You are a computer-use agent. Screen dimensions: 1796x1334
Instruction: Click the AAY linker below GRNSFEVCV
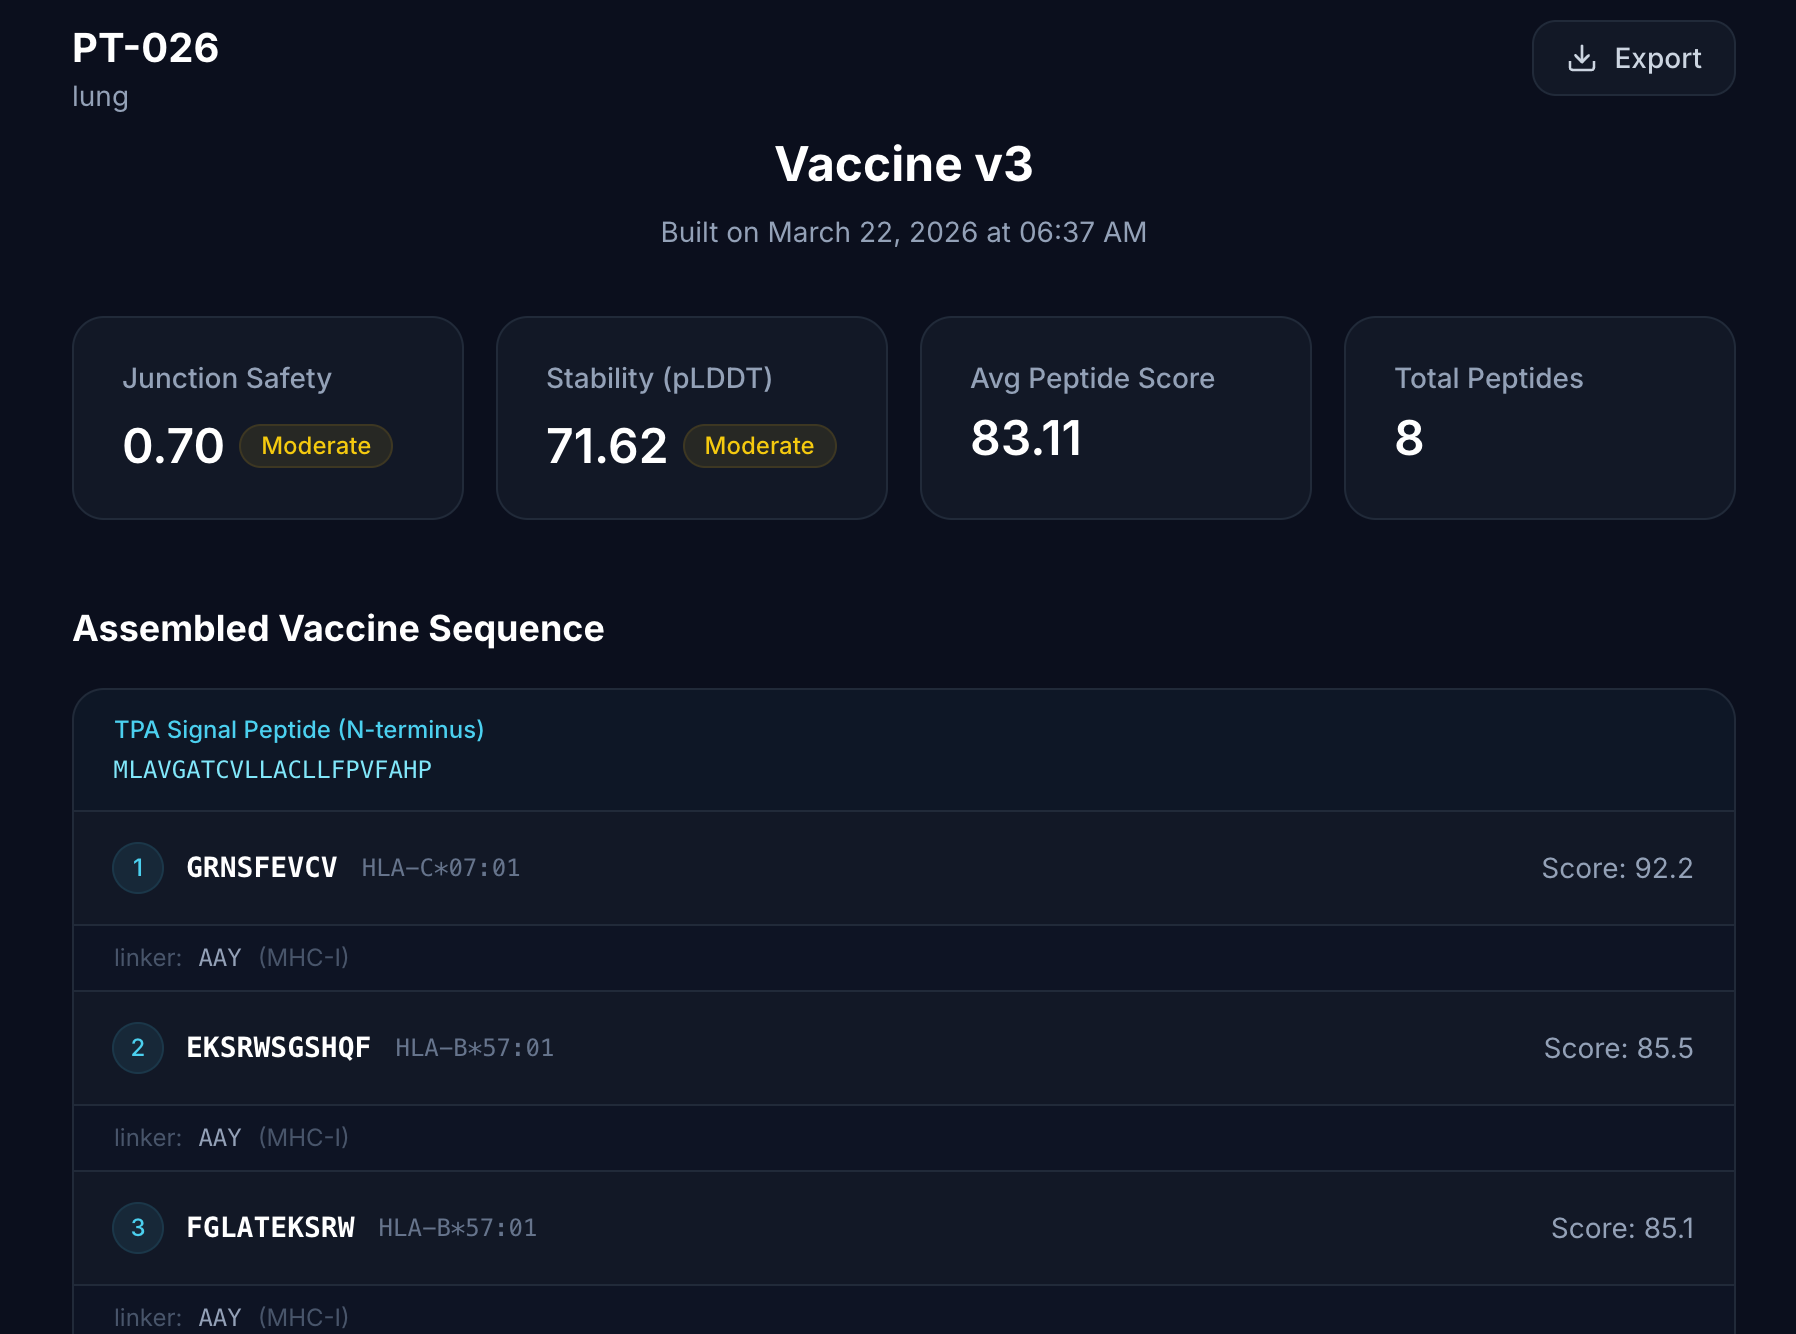(220, 958)
